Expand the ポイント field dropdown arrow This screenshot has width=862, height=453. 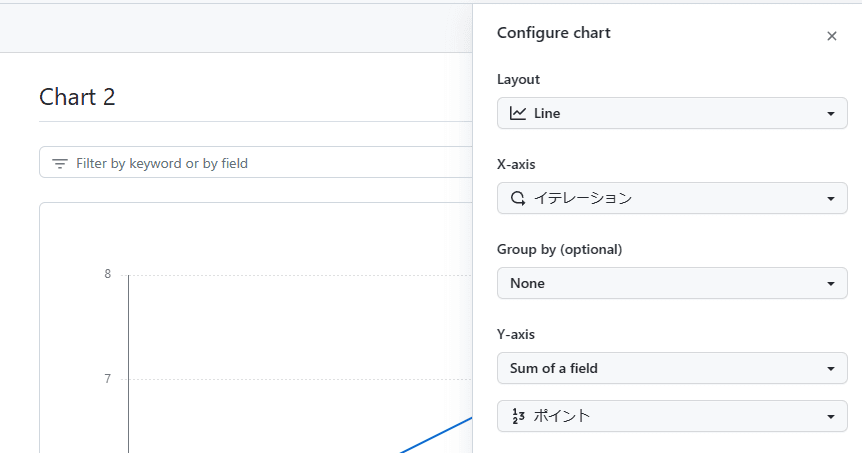point(830,417)
